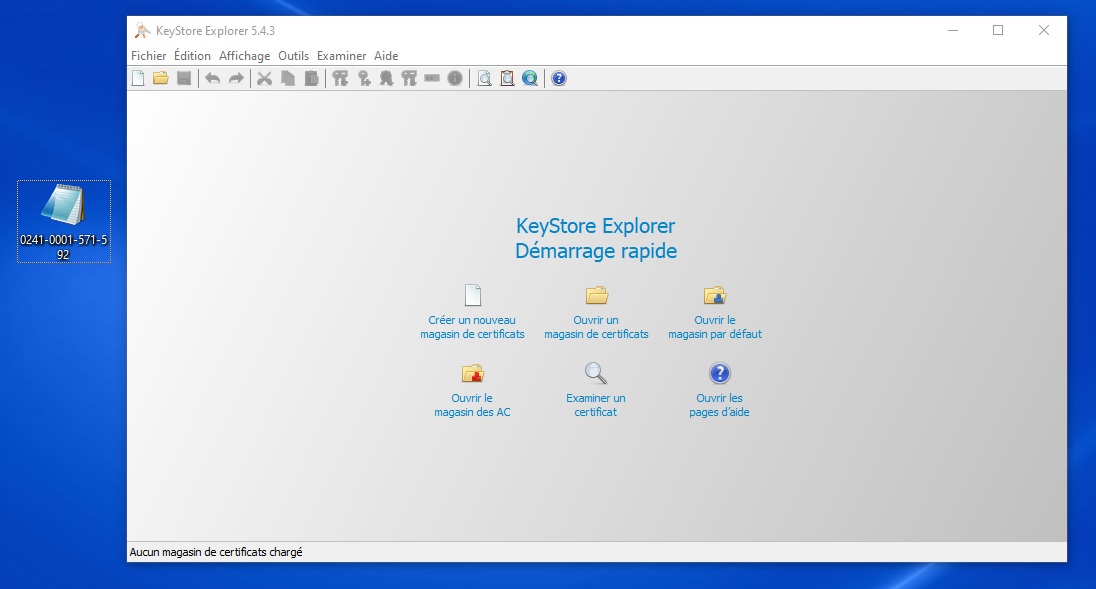
Task: Open the Aide menu
Action: pyautogui.click(x=387, y=56)
